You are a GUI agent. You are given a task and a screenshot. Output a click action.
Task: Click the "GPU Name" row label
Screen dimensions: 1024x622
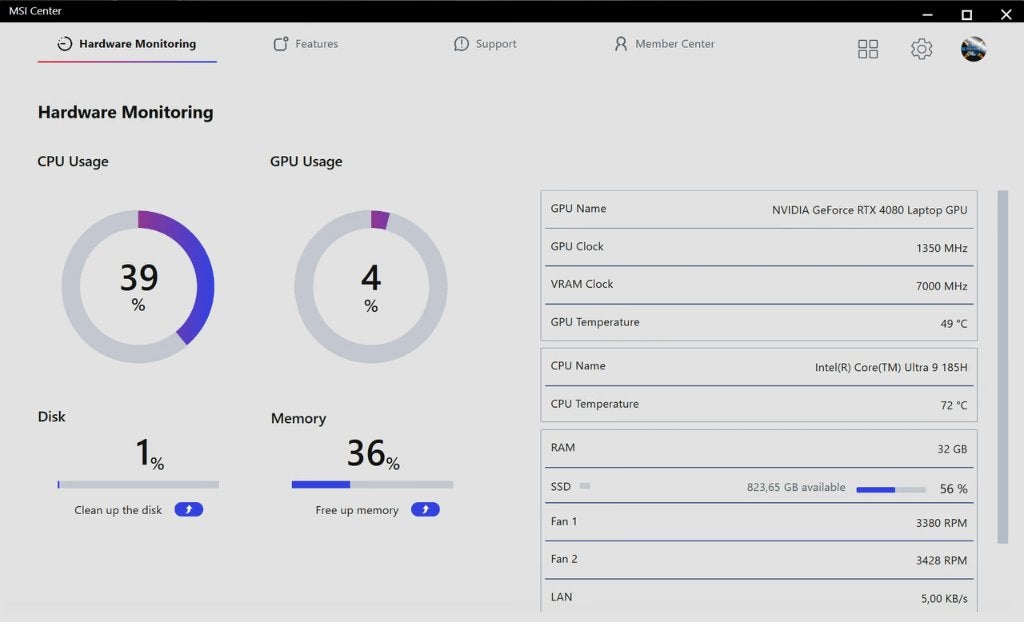[578, 208]
